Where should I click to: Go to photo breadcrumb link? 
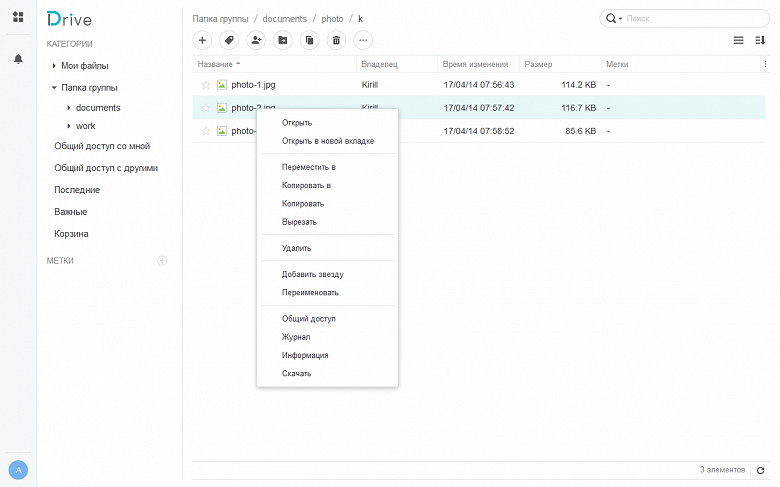(332, 19)
